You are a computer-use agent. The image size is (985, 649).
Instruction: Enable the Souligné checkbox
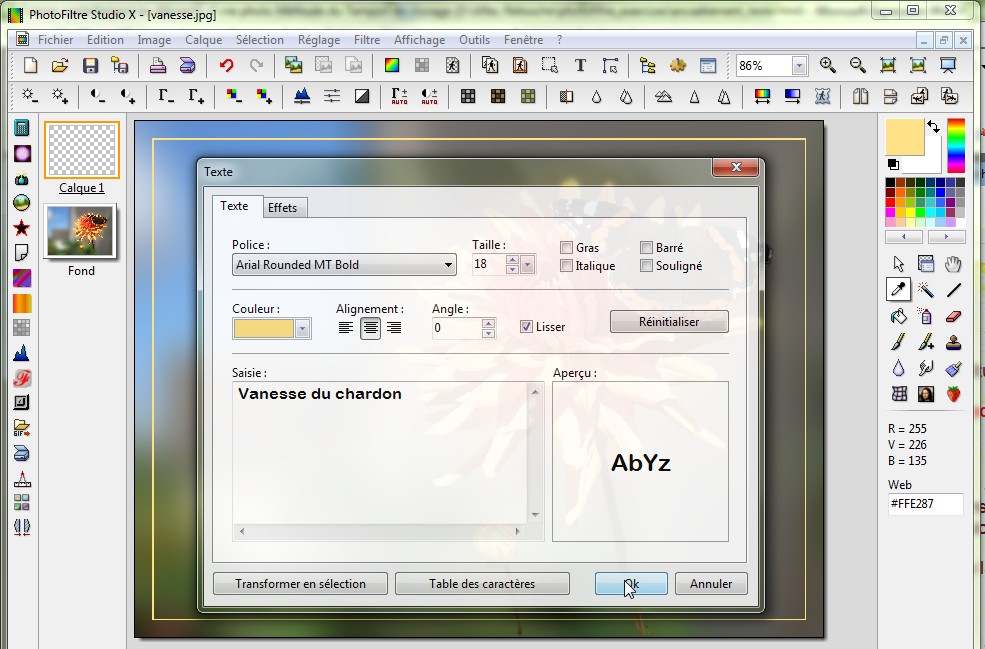[x=646, y=266]
